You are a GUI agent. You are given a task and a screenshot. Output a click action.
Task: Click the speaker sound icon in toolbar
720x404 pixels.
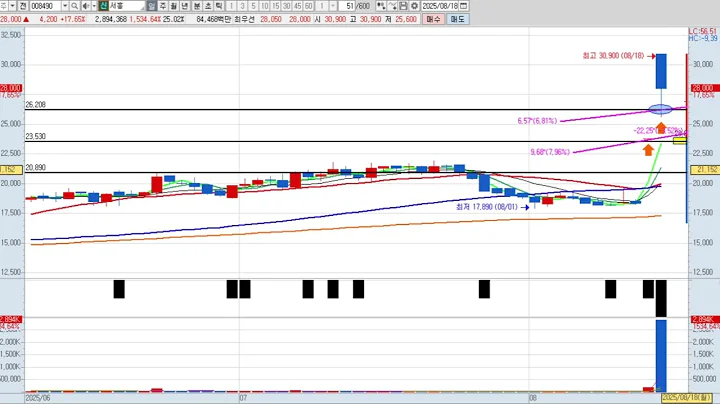[86, 6]
